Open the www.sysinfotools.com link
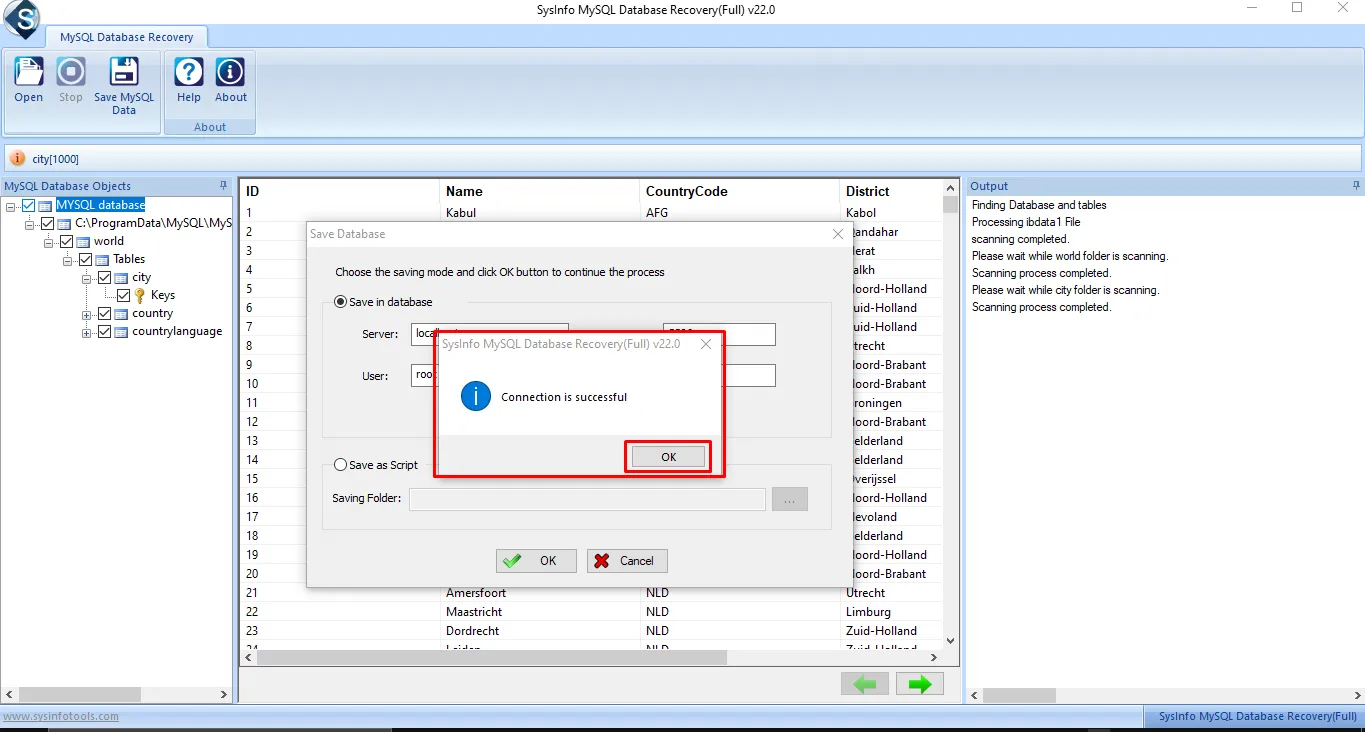1365x732 pixels. point(61,716)
